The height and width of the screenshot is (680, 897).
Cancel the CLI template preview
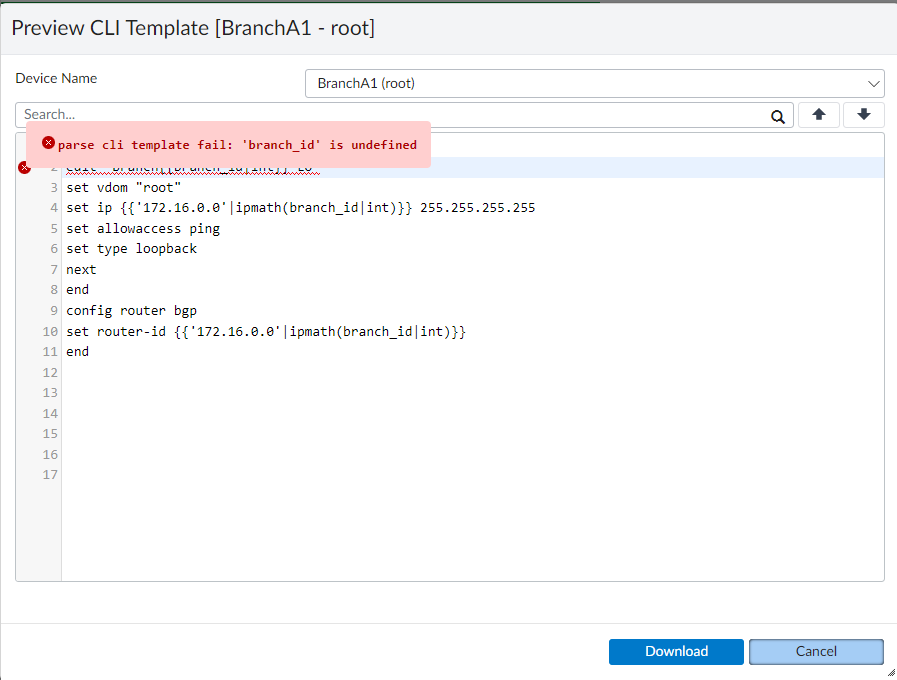pyautogui.click(x=816, y=651)
